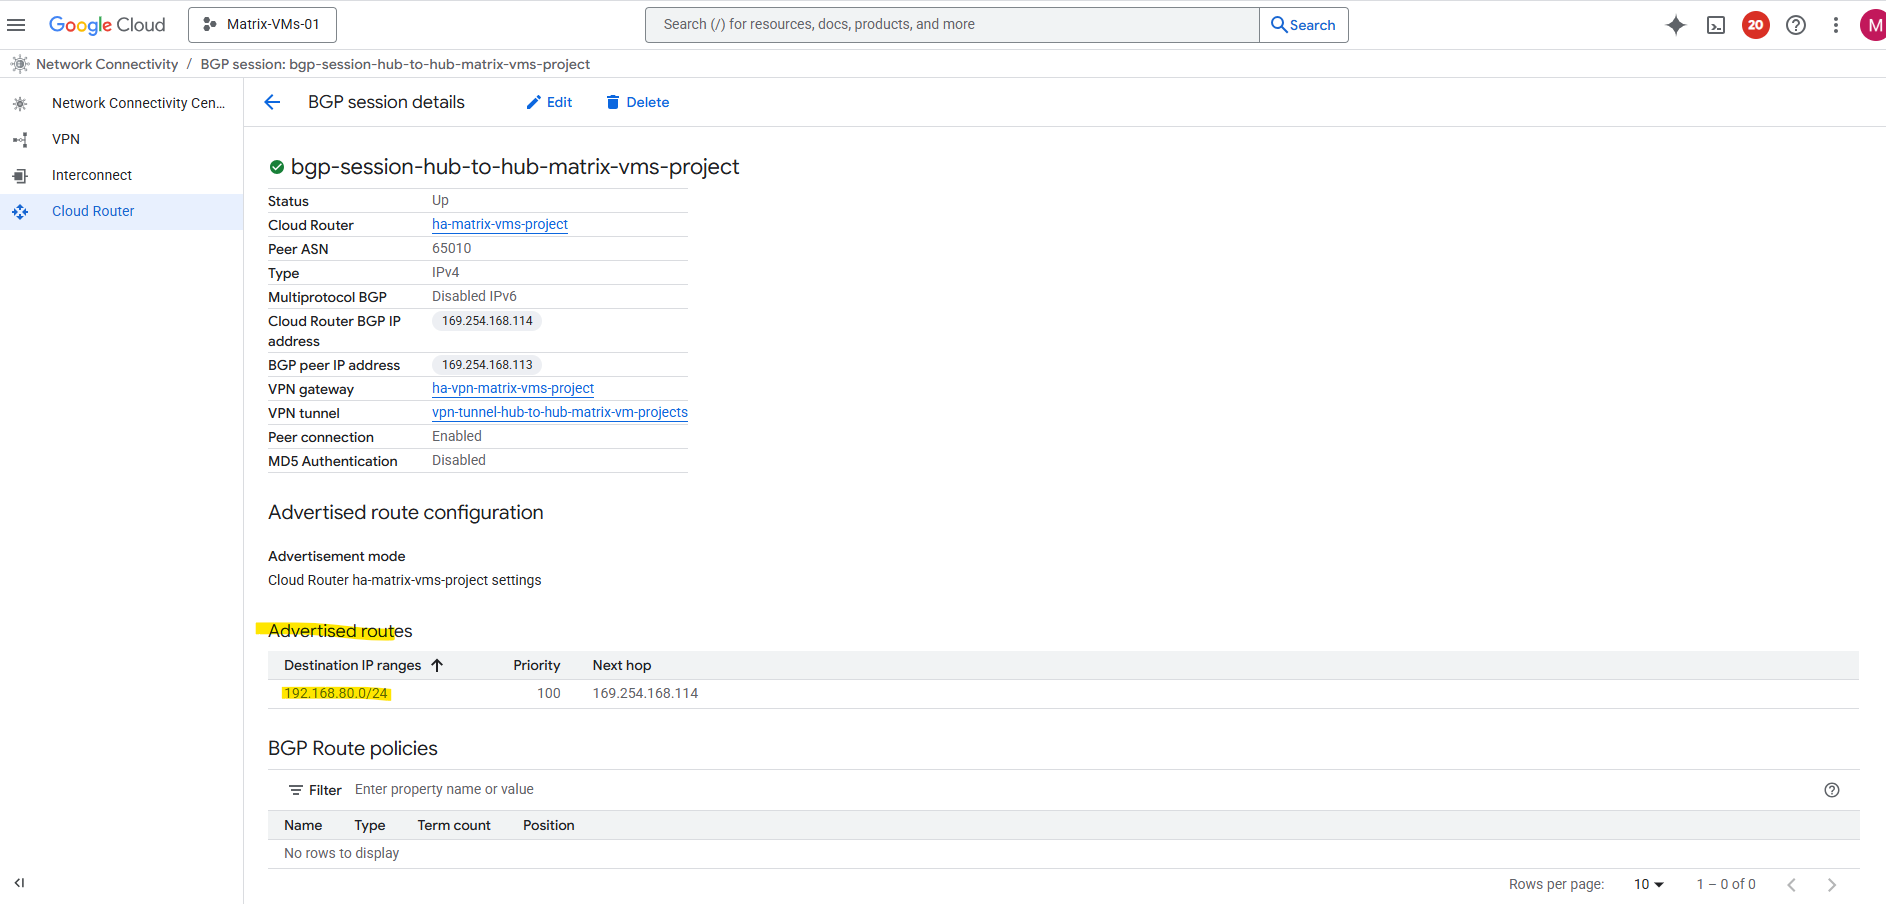Click the green status check icon
Image resolution: width=1886 pixels, height=904 pixels.
coord(277,167)
